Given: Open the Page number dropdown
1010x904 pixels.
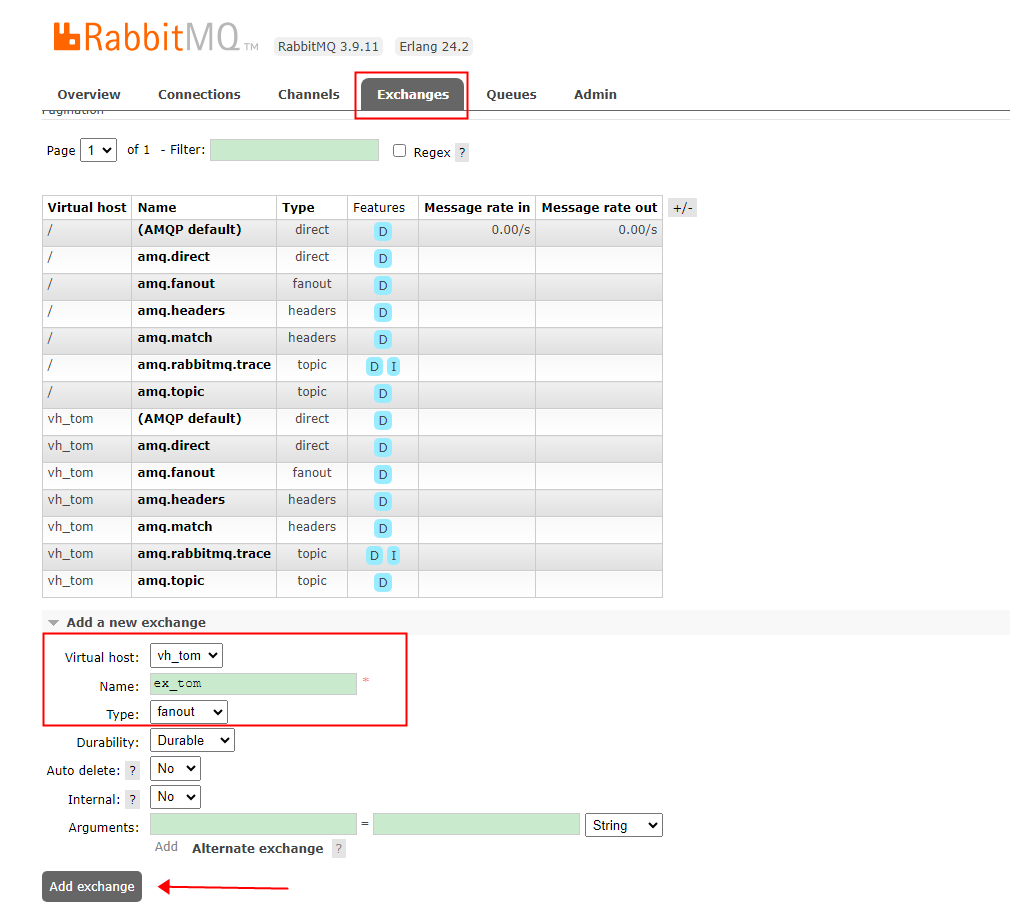Looking at the screenshot, I should pos(99,150).
